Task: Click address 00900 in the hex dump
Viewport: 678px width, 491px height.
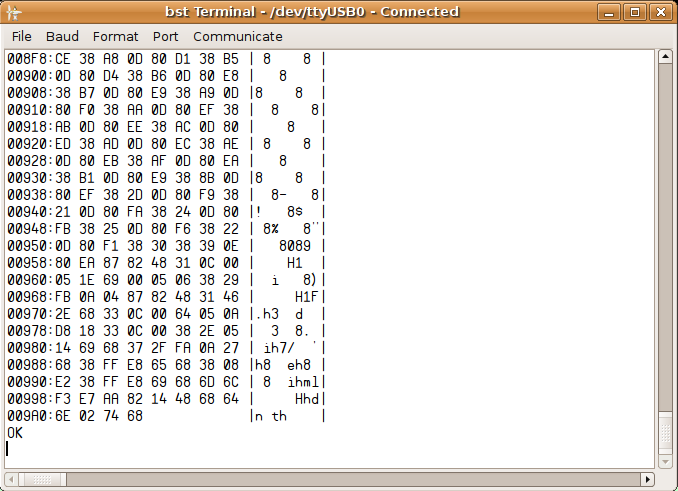Action: point(29,76)
